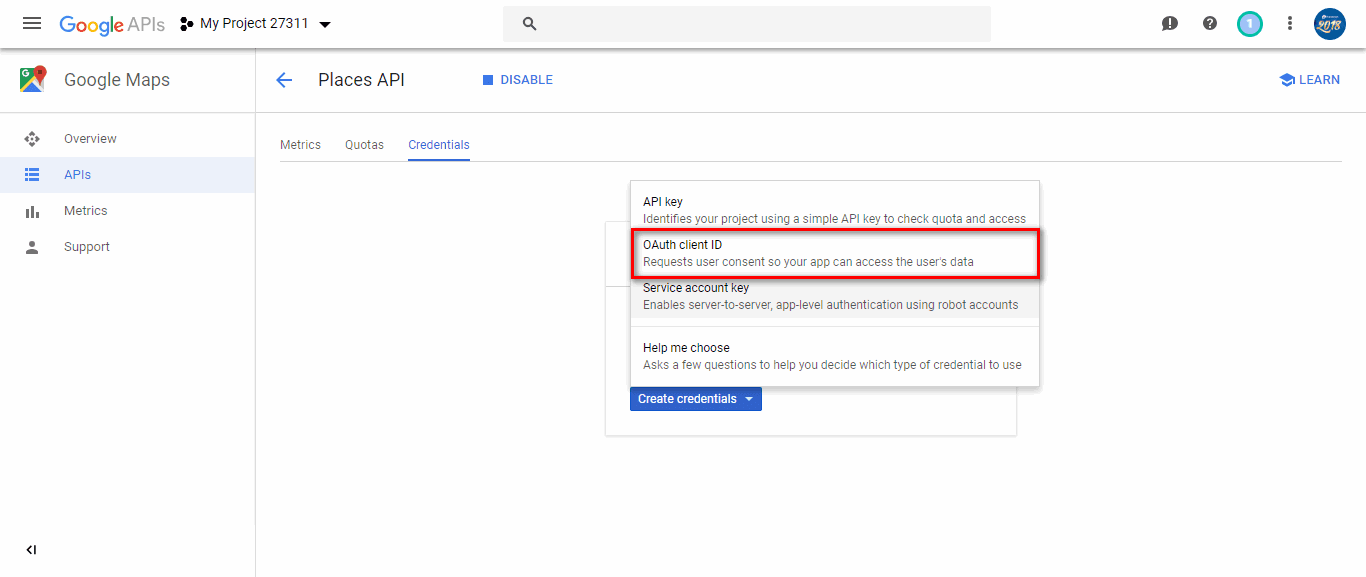Select APIs in the sidebar
Image resolution: width=1366 pixels, height=577 pixels.
(127, 175)
